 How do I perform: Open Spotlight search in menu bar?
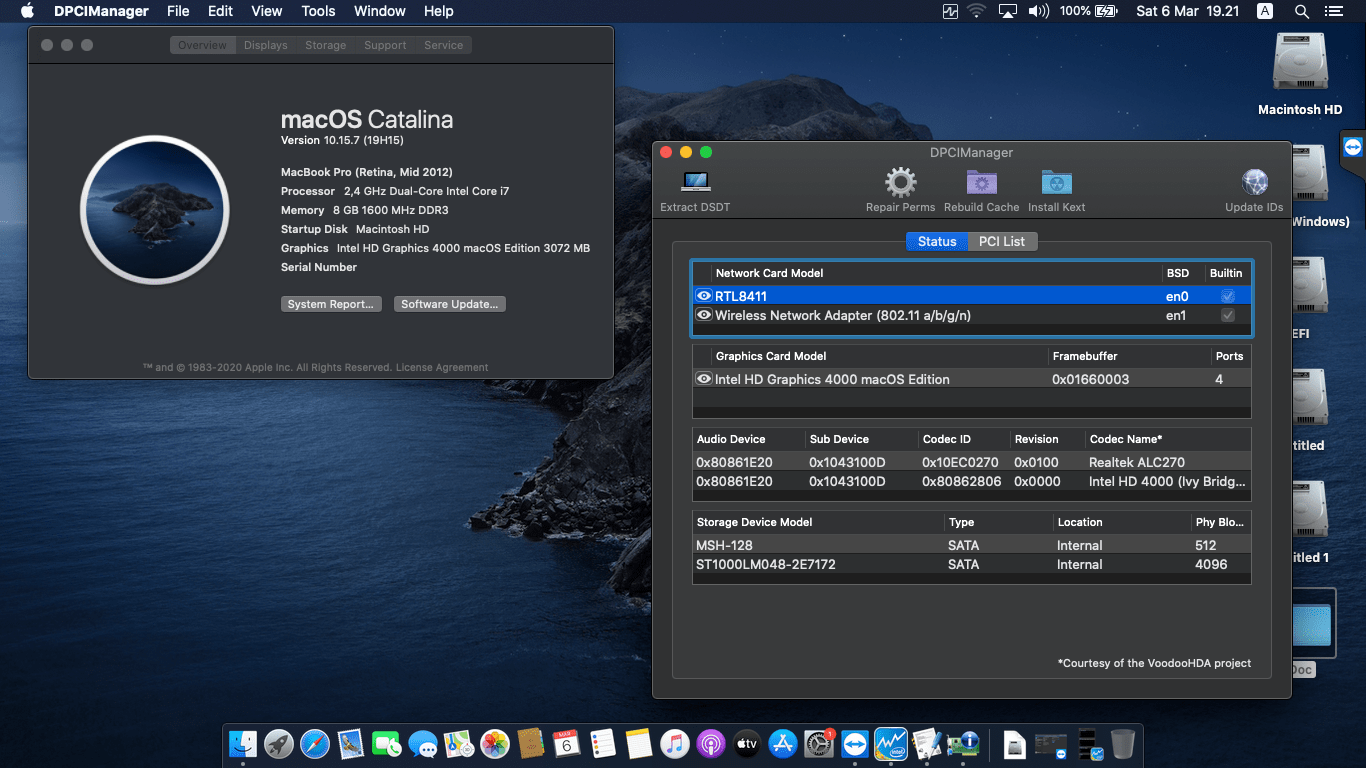1301,12
